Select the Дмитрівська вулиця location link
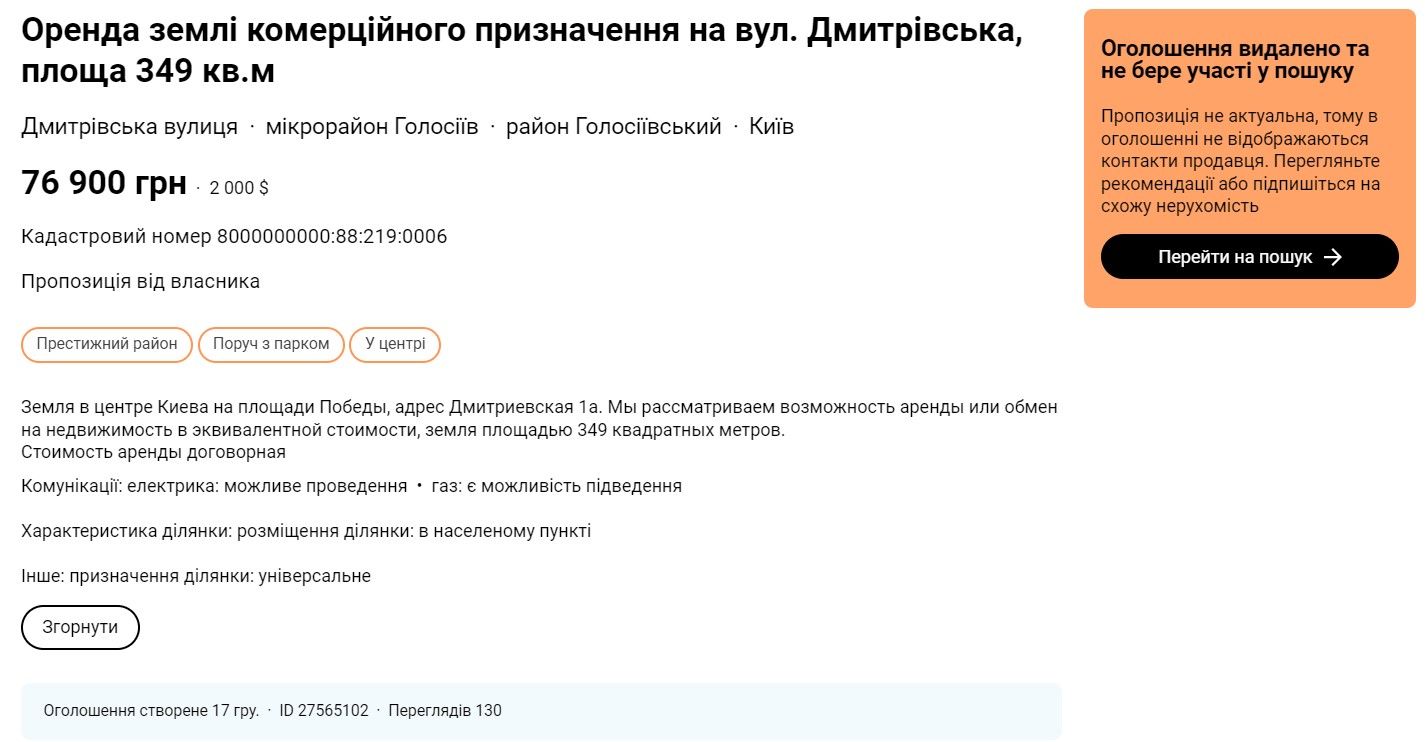Screen dimensions: 1425x742 tap(129, 126)
